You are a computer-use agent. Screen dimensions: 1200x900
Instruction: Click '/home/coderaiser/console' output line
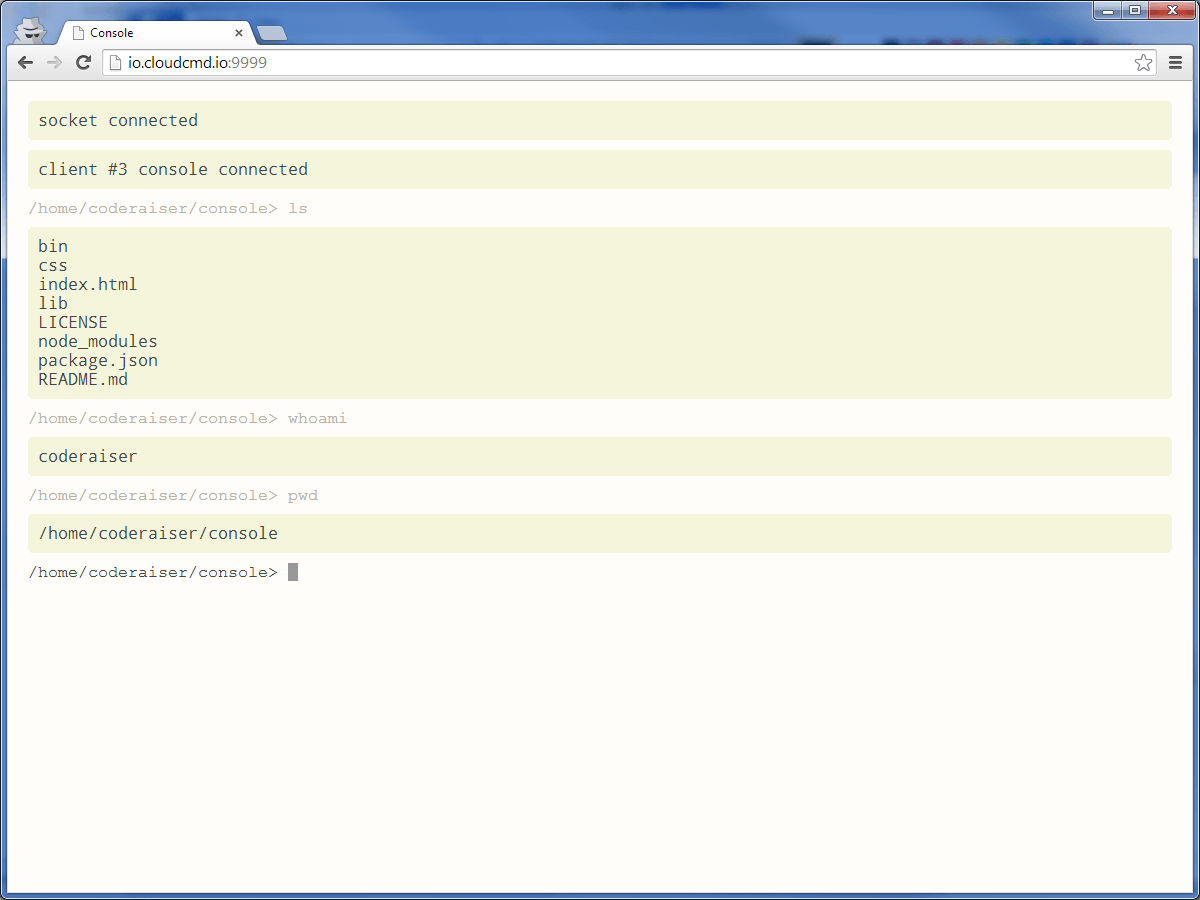click(158, 533)
